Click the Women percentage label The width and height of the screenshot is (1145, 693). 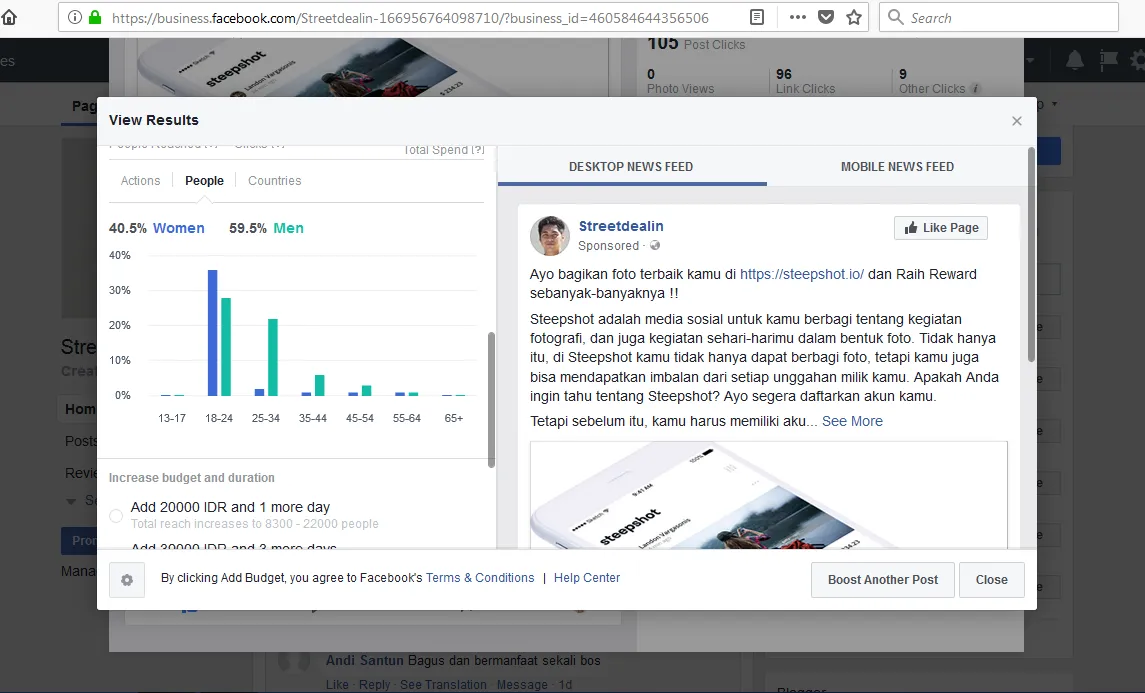(x=156, y=228)
